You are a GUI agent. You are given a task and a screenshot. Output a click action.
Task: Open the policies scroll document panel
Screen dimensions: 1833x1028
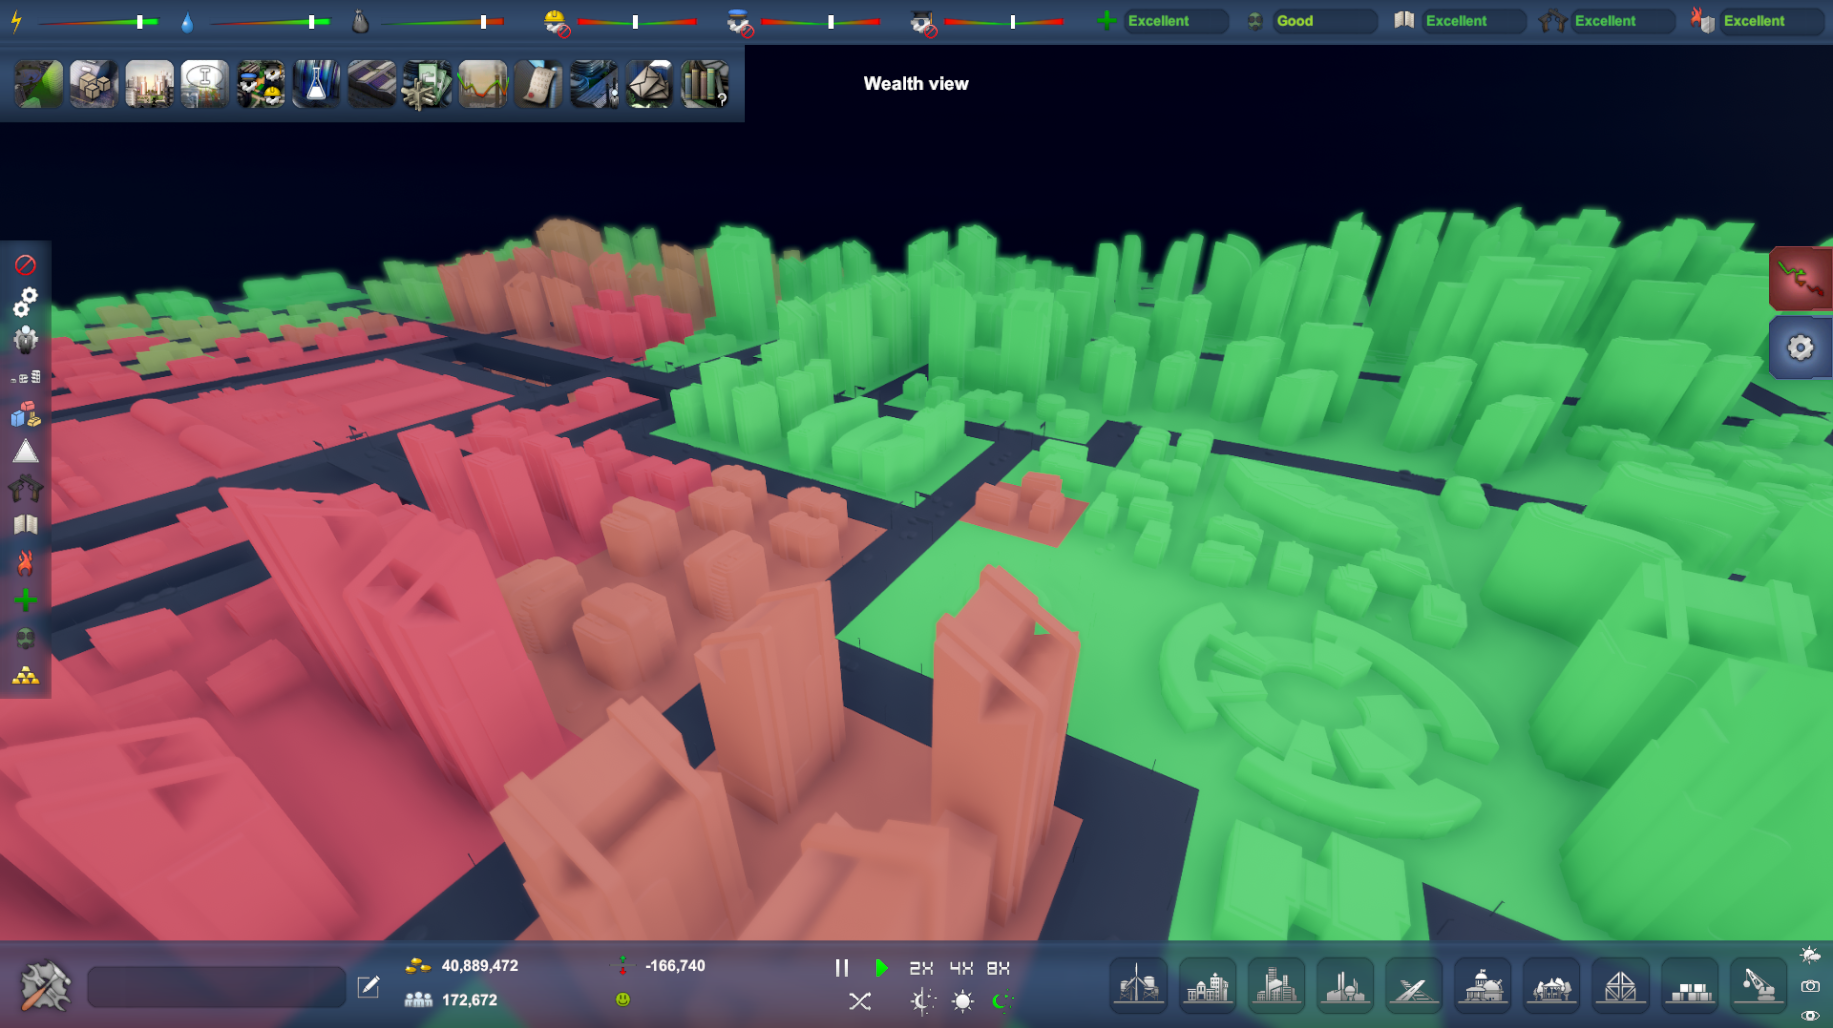point(538,84)
